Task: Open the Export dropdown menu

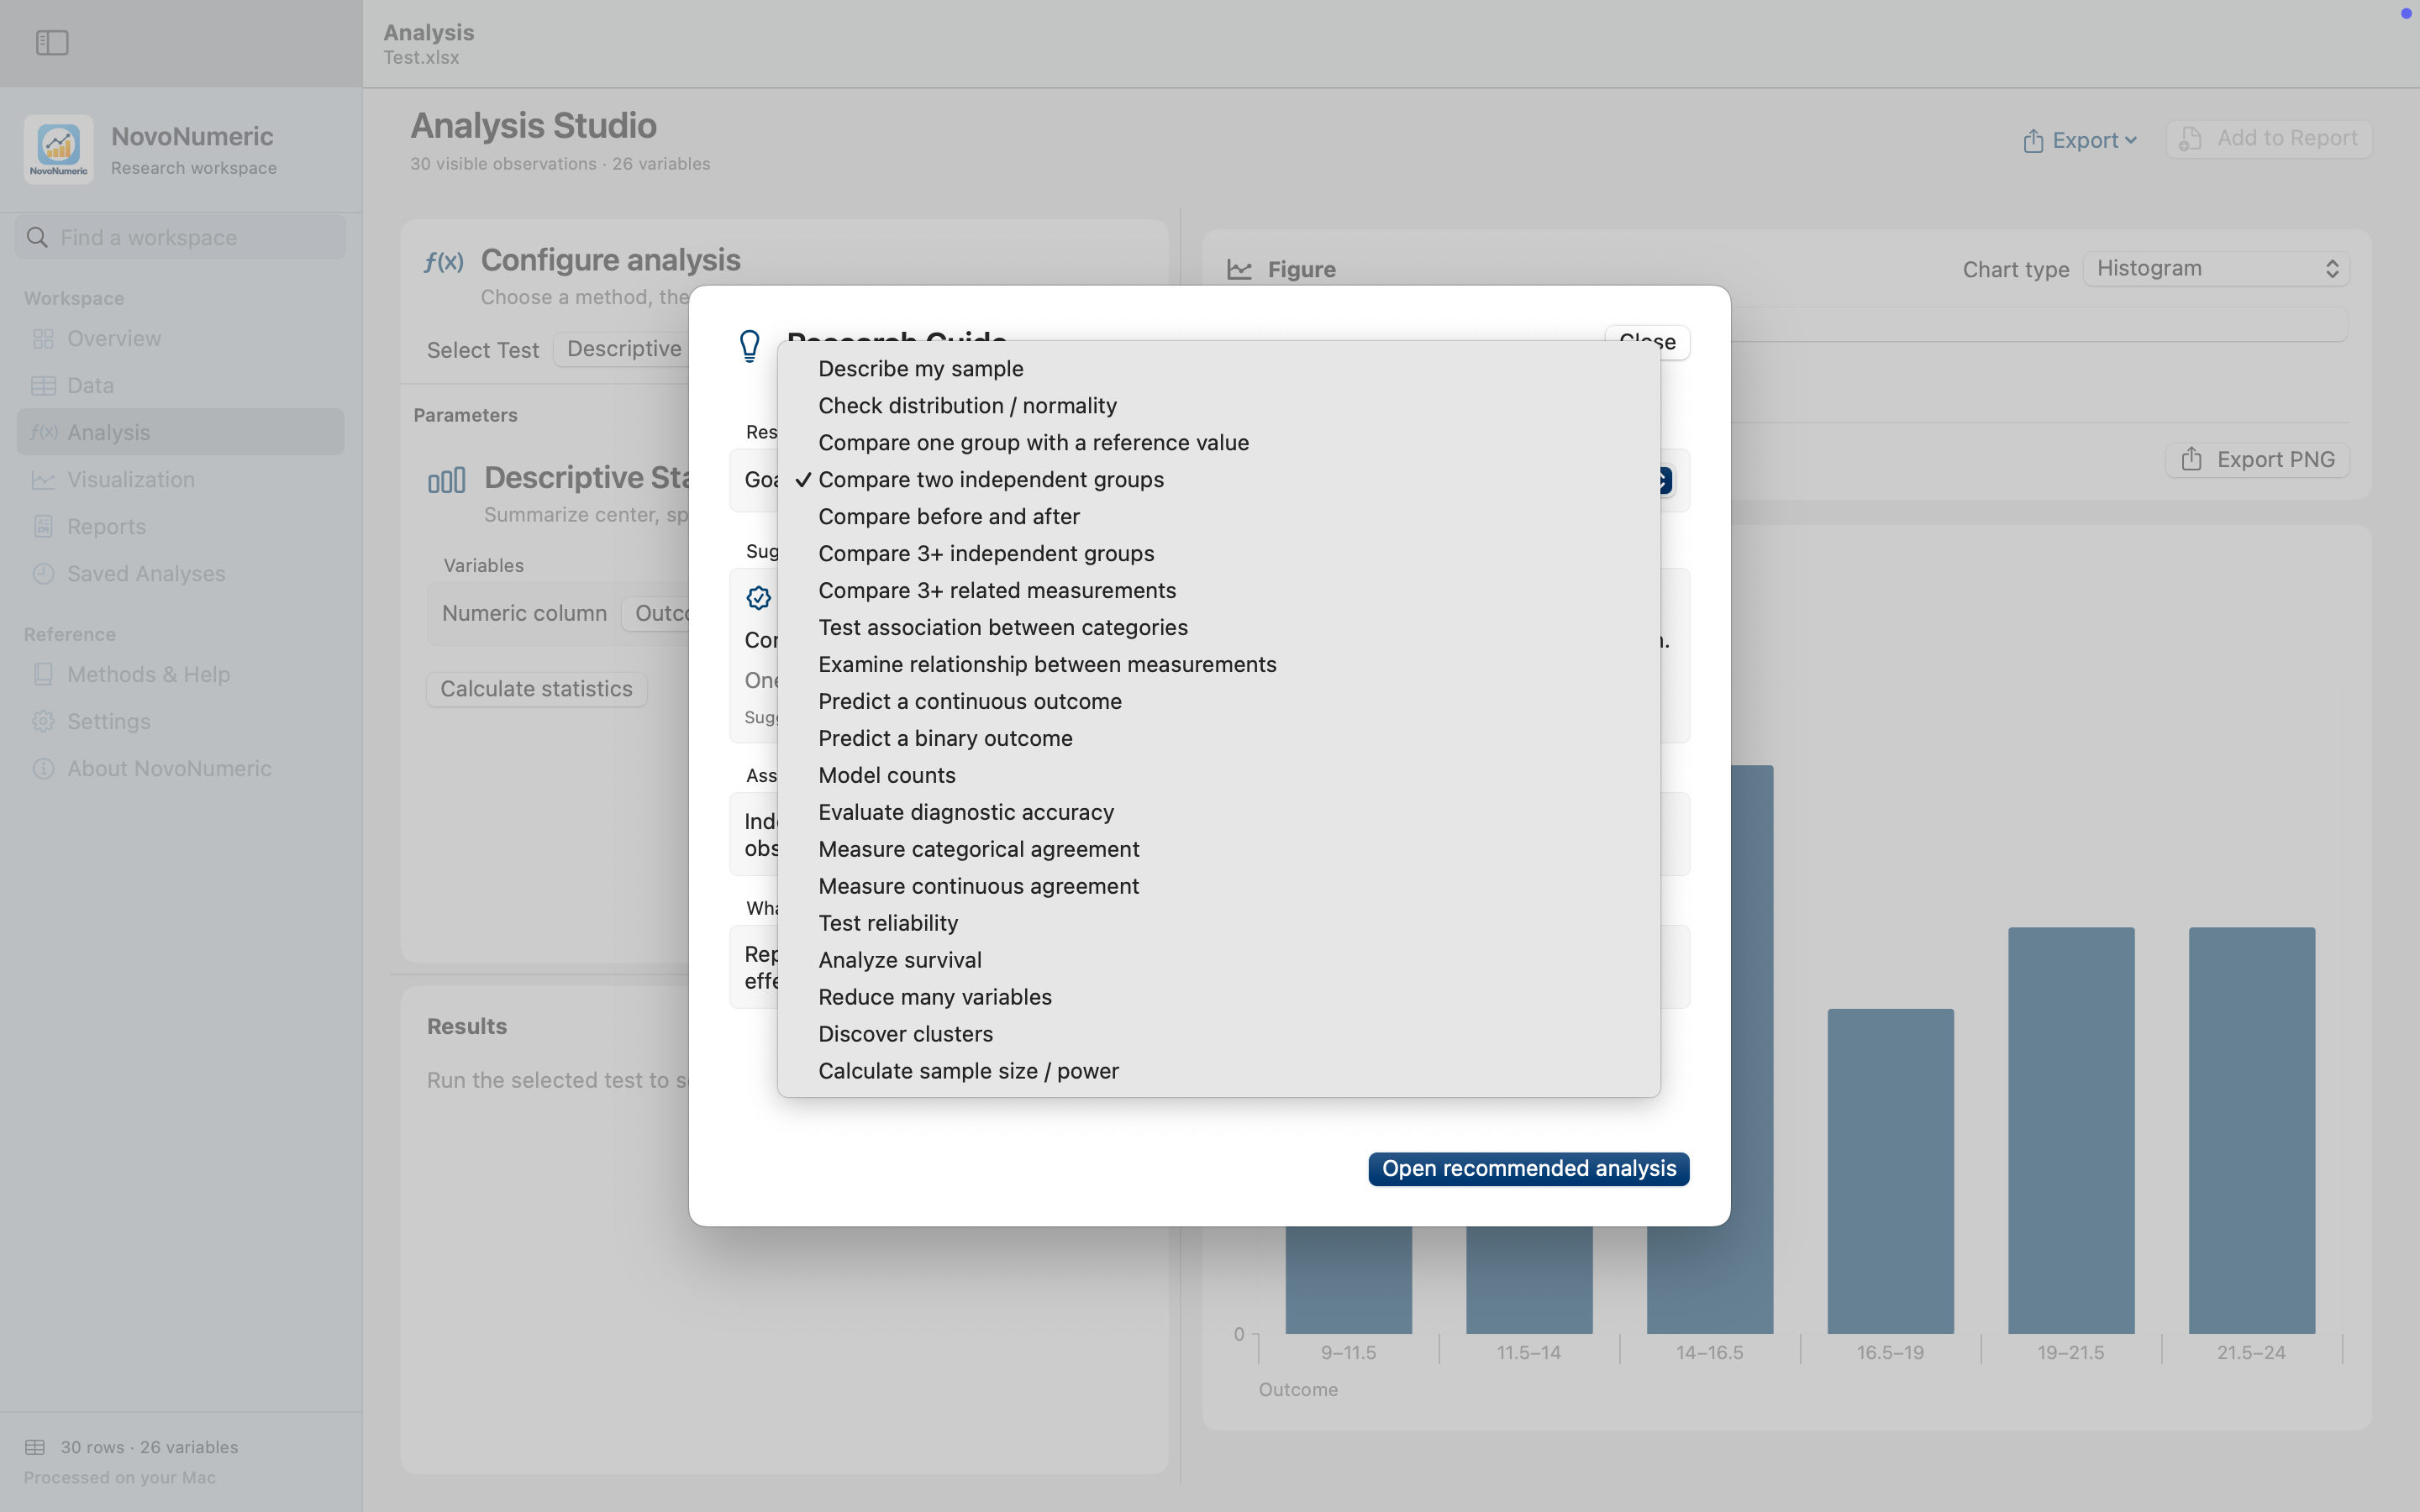Action: click(2079, 140)
